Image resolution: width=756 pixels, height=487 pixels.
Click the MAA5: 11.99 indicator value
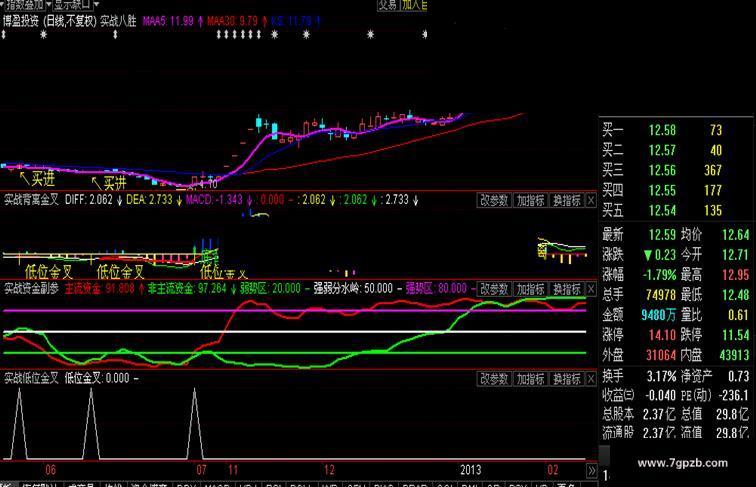(168, 21)
